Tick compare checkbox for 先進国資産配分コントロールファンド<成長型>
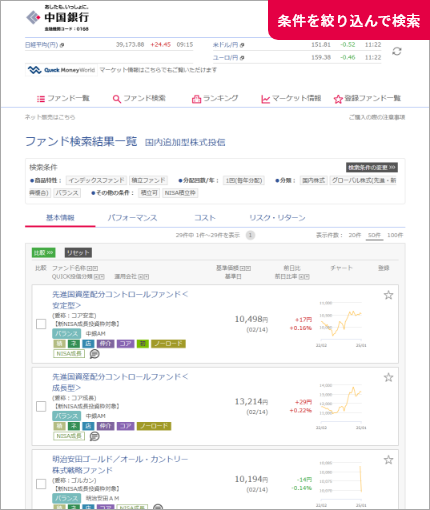The image size is (430, 510). coord(41,406)
